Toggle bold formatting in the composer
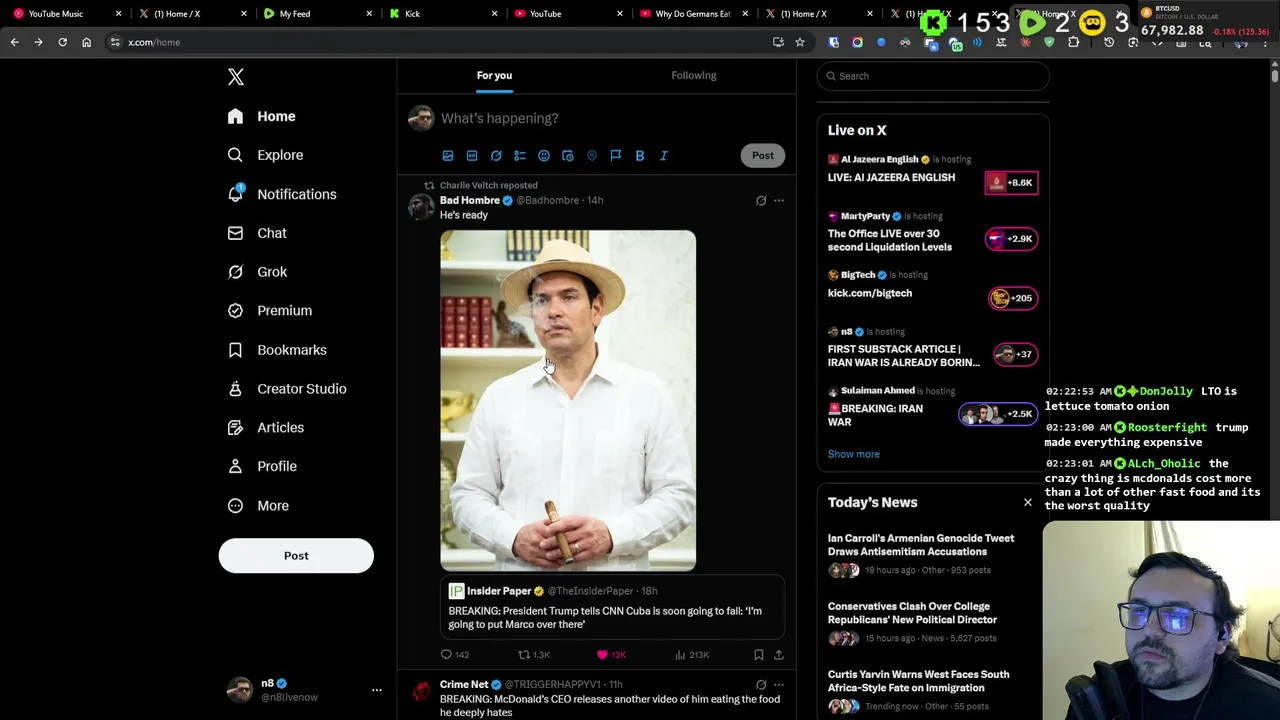Image resolution: width=1280 pixels, height=720 pixels. click(x=640, y=156)
